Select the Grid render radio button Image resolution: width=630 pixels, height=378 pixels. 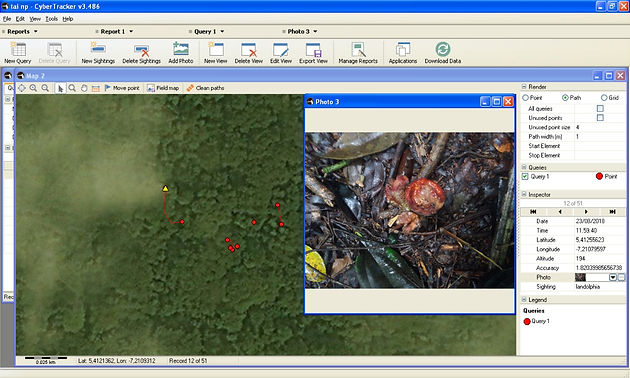[604, 98]
